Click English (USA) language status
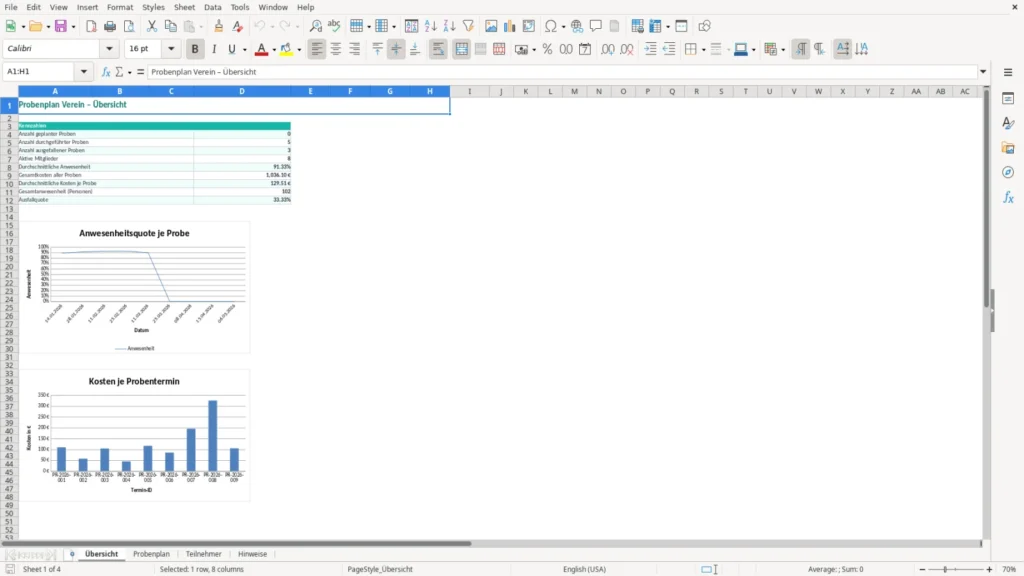 584,569
